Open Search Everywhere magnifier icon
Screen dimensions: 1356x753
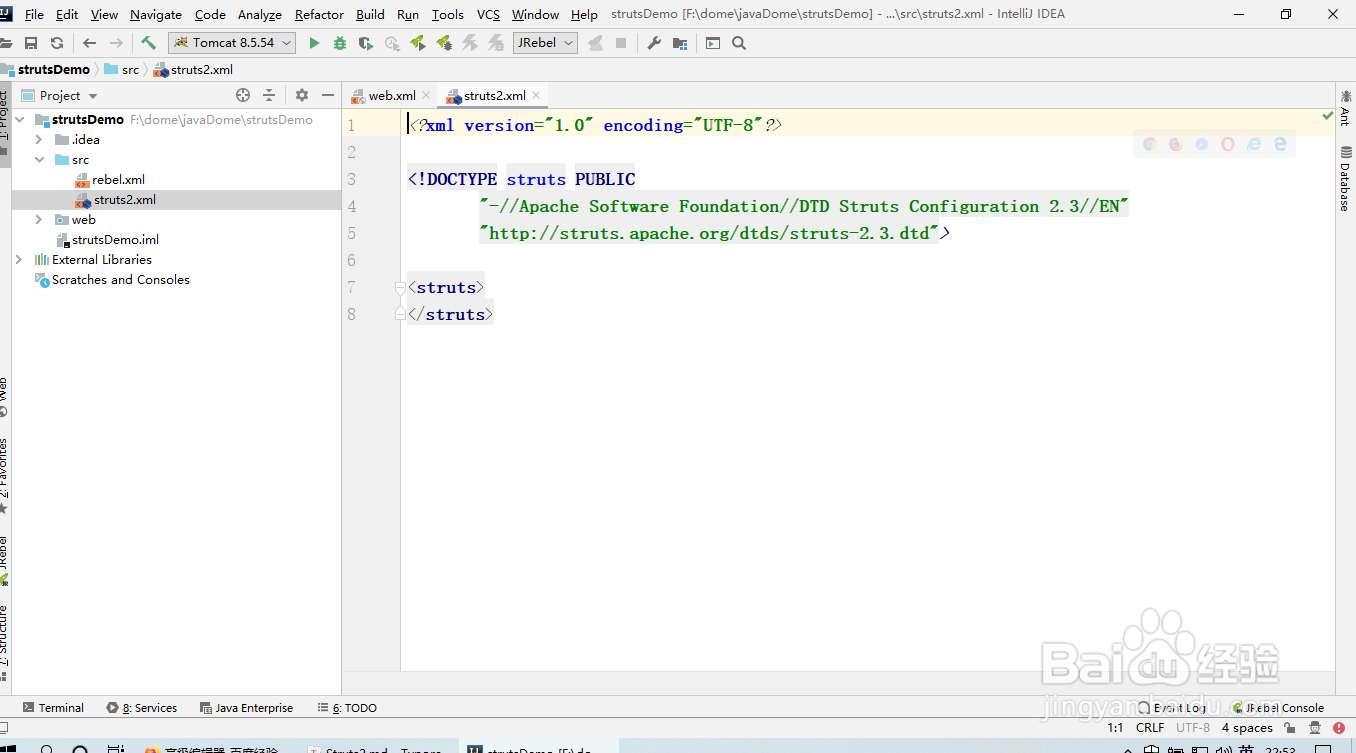point(739,43)
